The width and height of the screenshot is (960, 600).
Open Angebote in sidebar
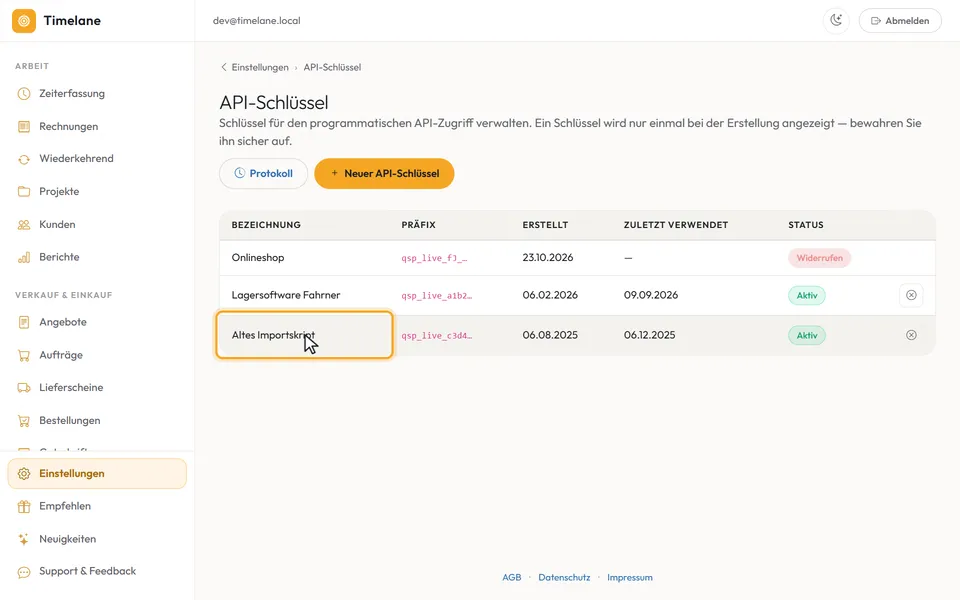pyautogui.click(x=97, y=322)
